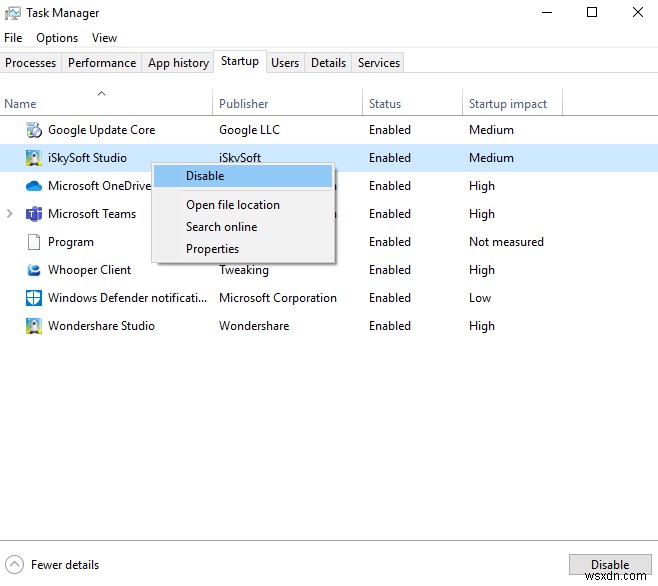This screenshot has width=658, height=586.
Task: Switch to the Processes tab
Action: click(x=31, y=63)
